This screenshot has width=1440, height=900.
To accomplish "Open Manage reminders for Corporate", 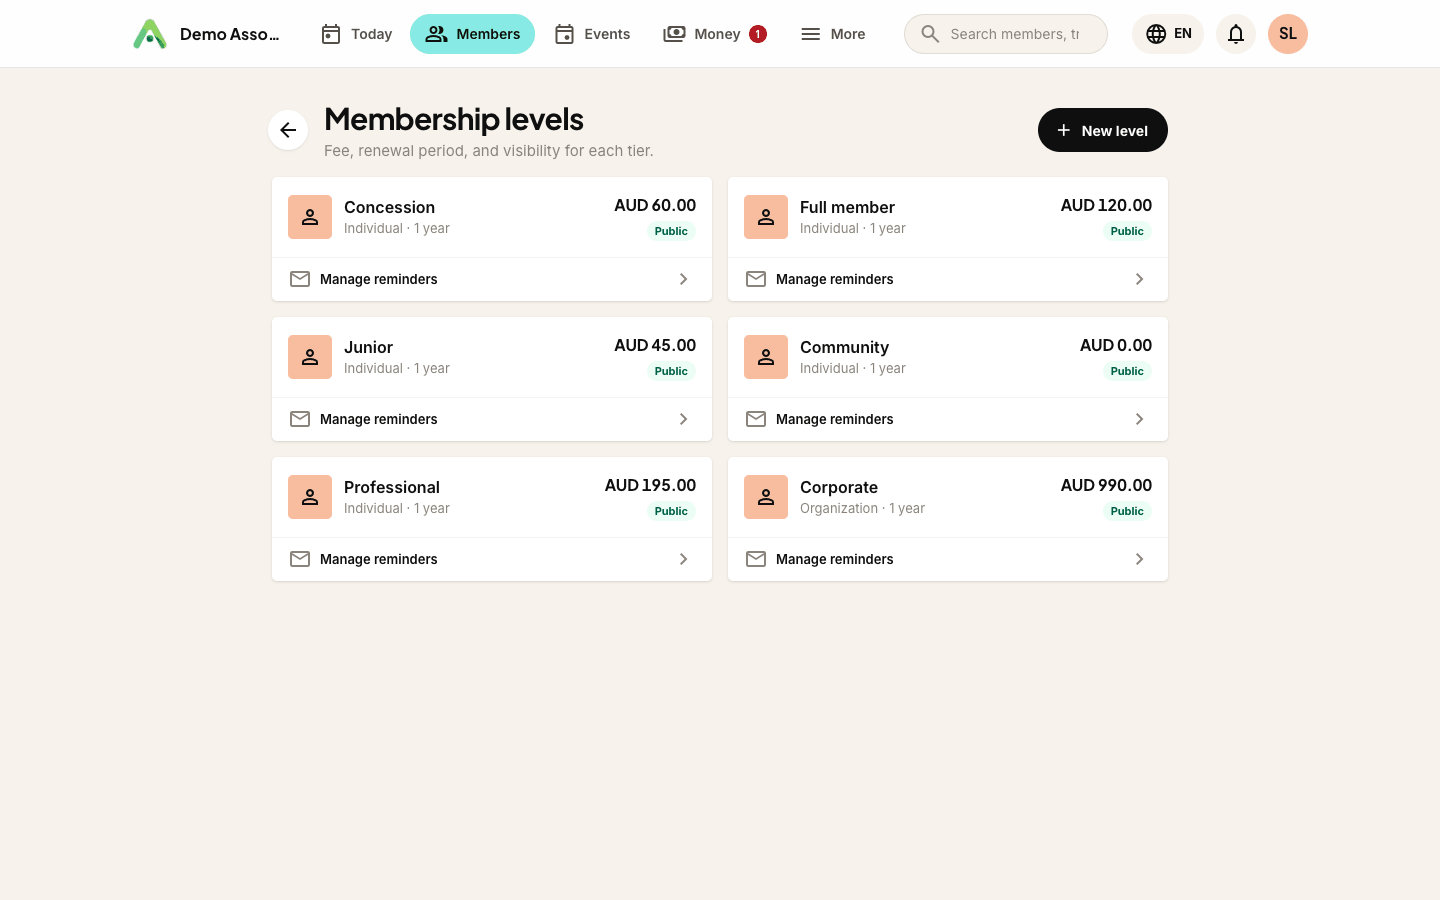I will coord(948,559).
